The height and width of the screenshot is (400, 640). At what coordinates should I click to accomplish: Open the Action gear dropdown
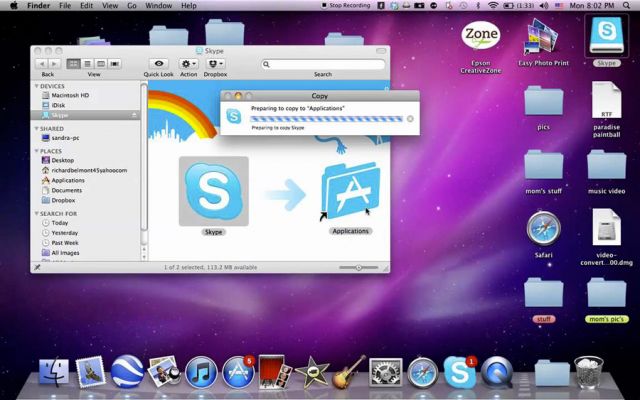click(x=189, y=64)
